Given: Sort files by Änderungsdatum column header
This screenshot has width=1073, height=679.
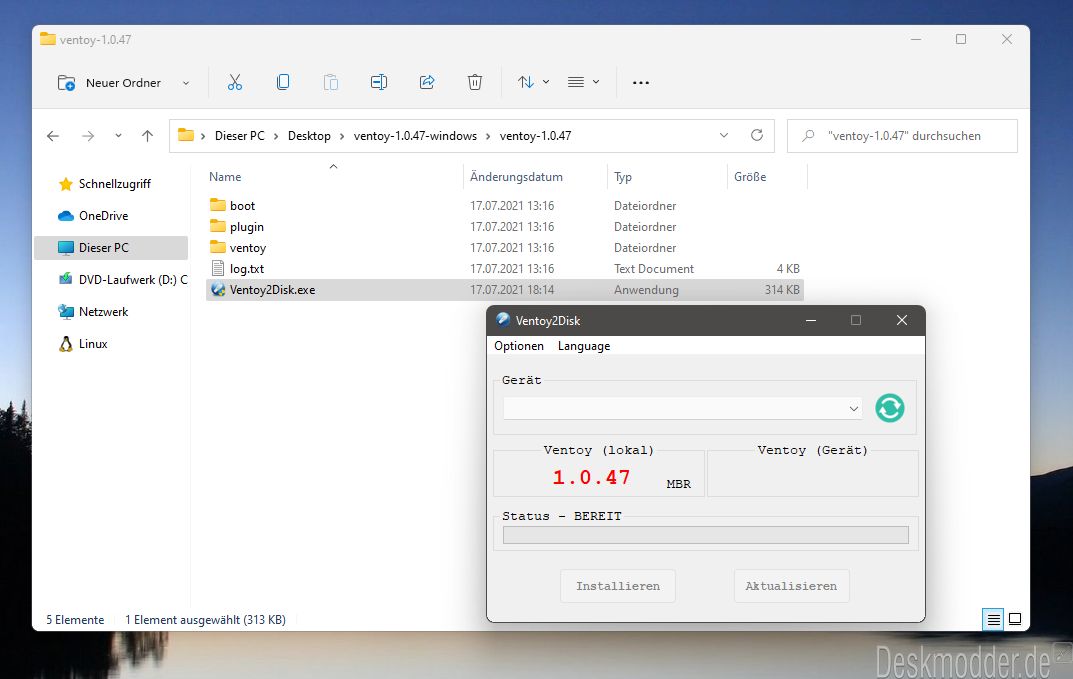Looking at the screenshot, I should tap(535, 177).
